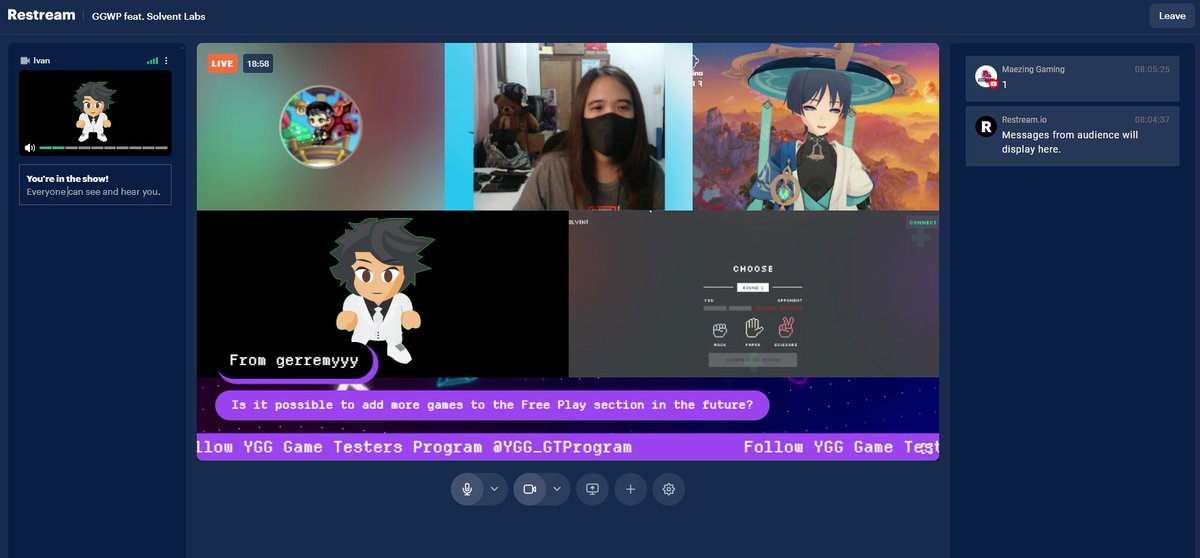1200x558 pixels.
Task: Click the masked person's webcam feed
Action: [569, 126]
